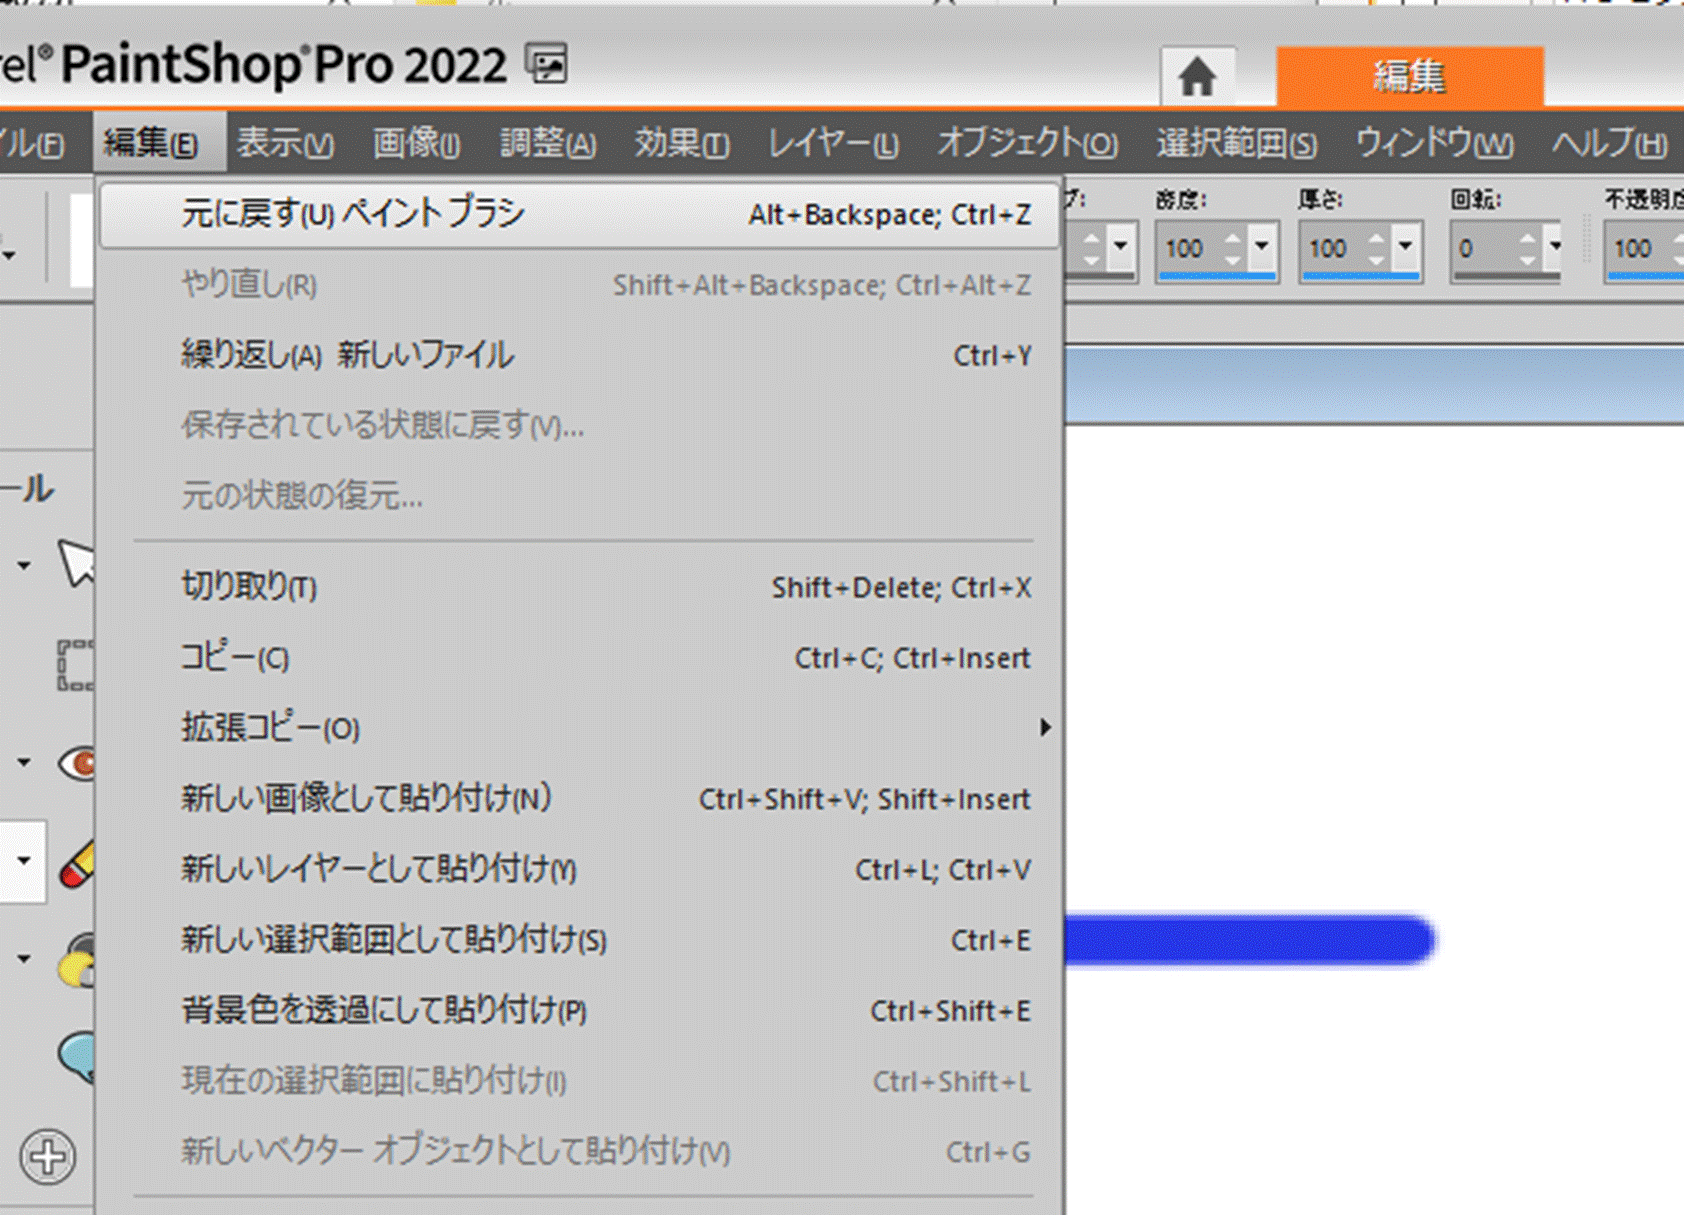Click the blue slider bar under 厚さ
The image size is (1684, 1215).
[1360, 275]
